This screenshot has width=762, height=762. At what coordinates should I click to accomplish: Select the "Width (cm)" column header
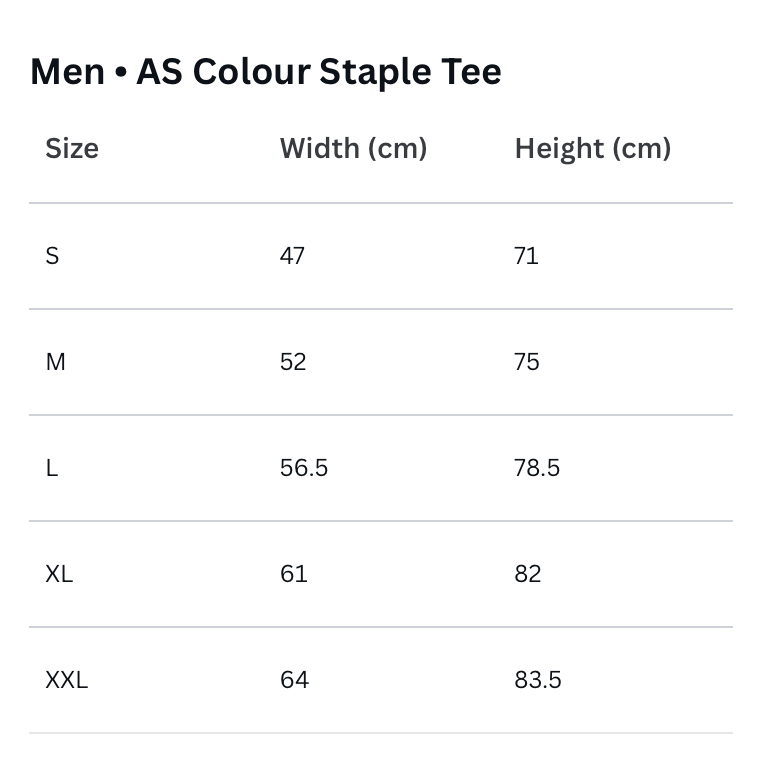click(x=353, y=149)
